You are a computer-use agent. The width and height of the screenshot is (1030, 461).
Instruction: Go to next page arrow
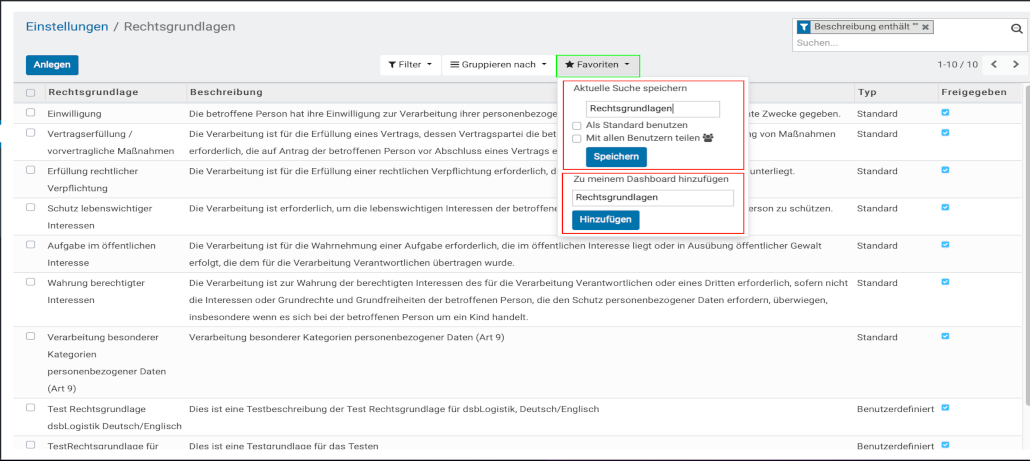click(1016, 65)
